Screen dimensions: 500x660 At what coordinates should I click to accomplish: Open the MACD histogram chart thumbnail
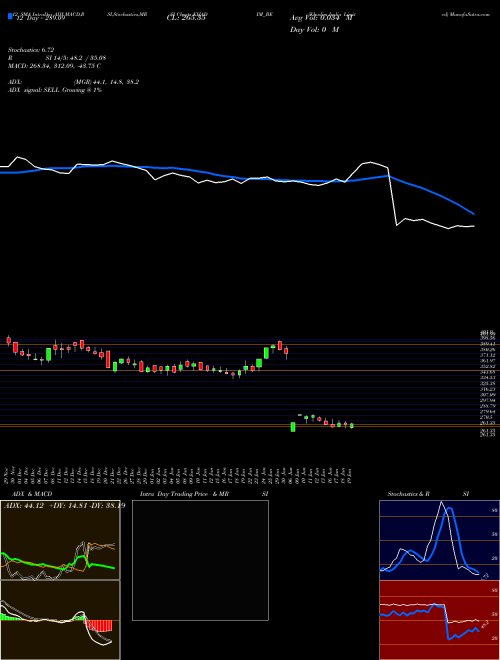pyautogui.click(x=60, y=620)
